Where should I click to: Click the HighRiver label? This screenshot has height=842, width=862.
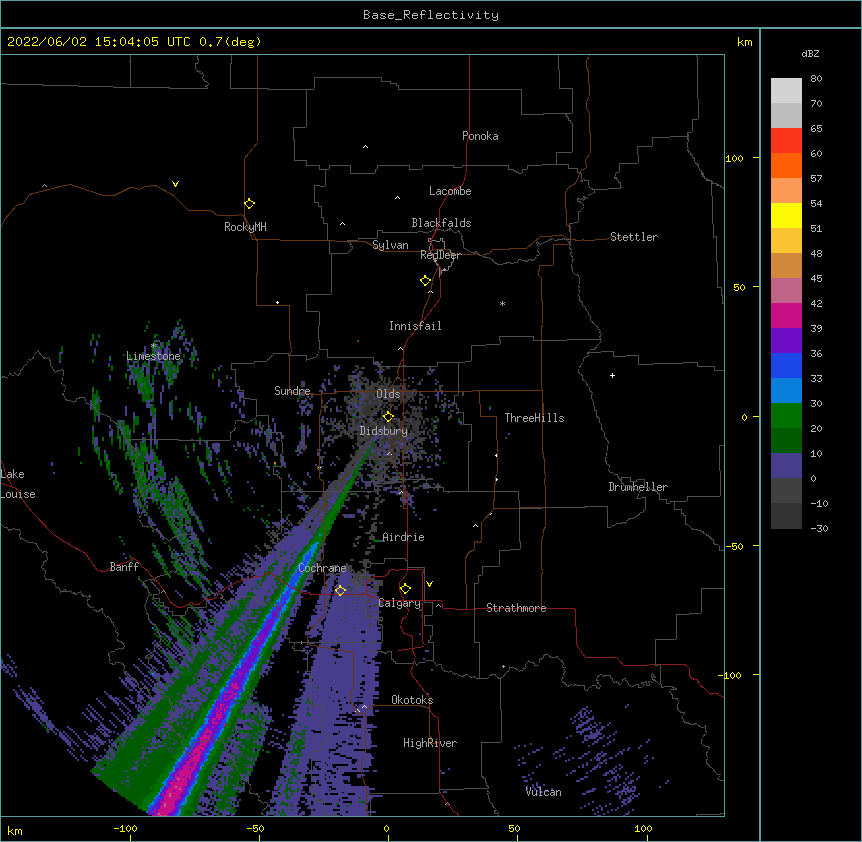click(x=430, y=743)
